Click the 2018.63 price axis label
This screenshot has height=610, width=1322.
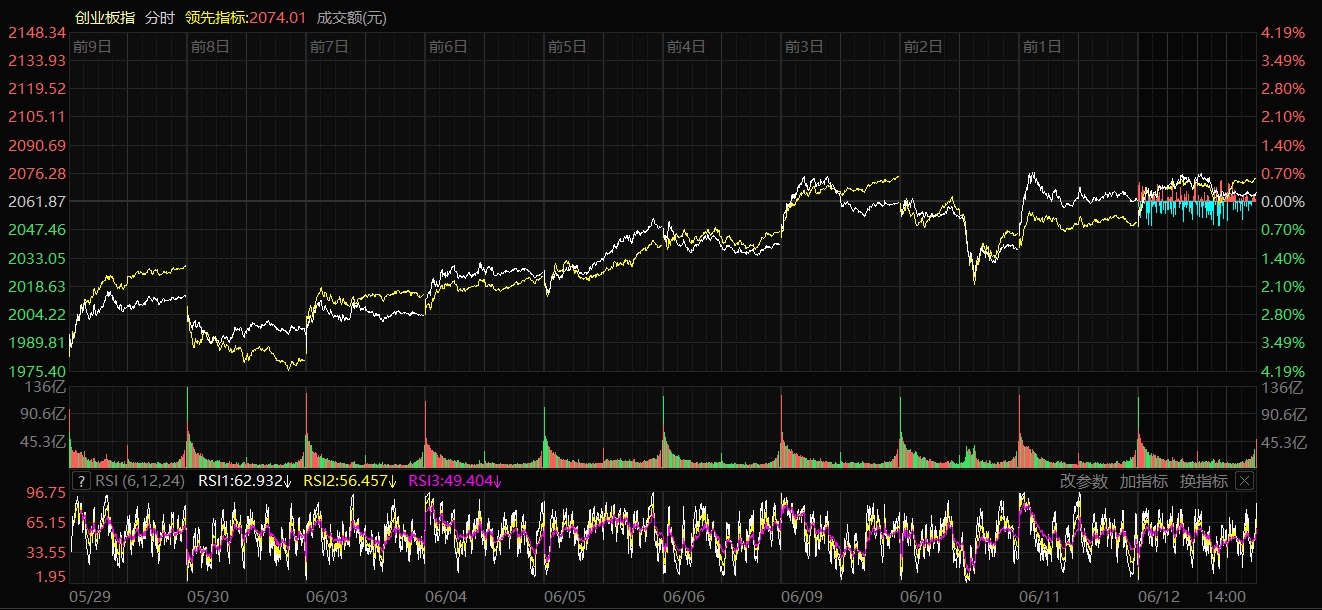tap(37, 287)
